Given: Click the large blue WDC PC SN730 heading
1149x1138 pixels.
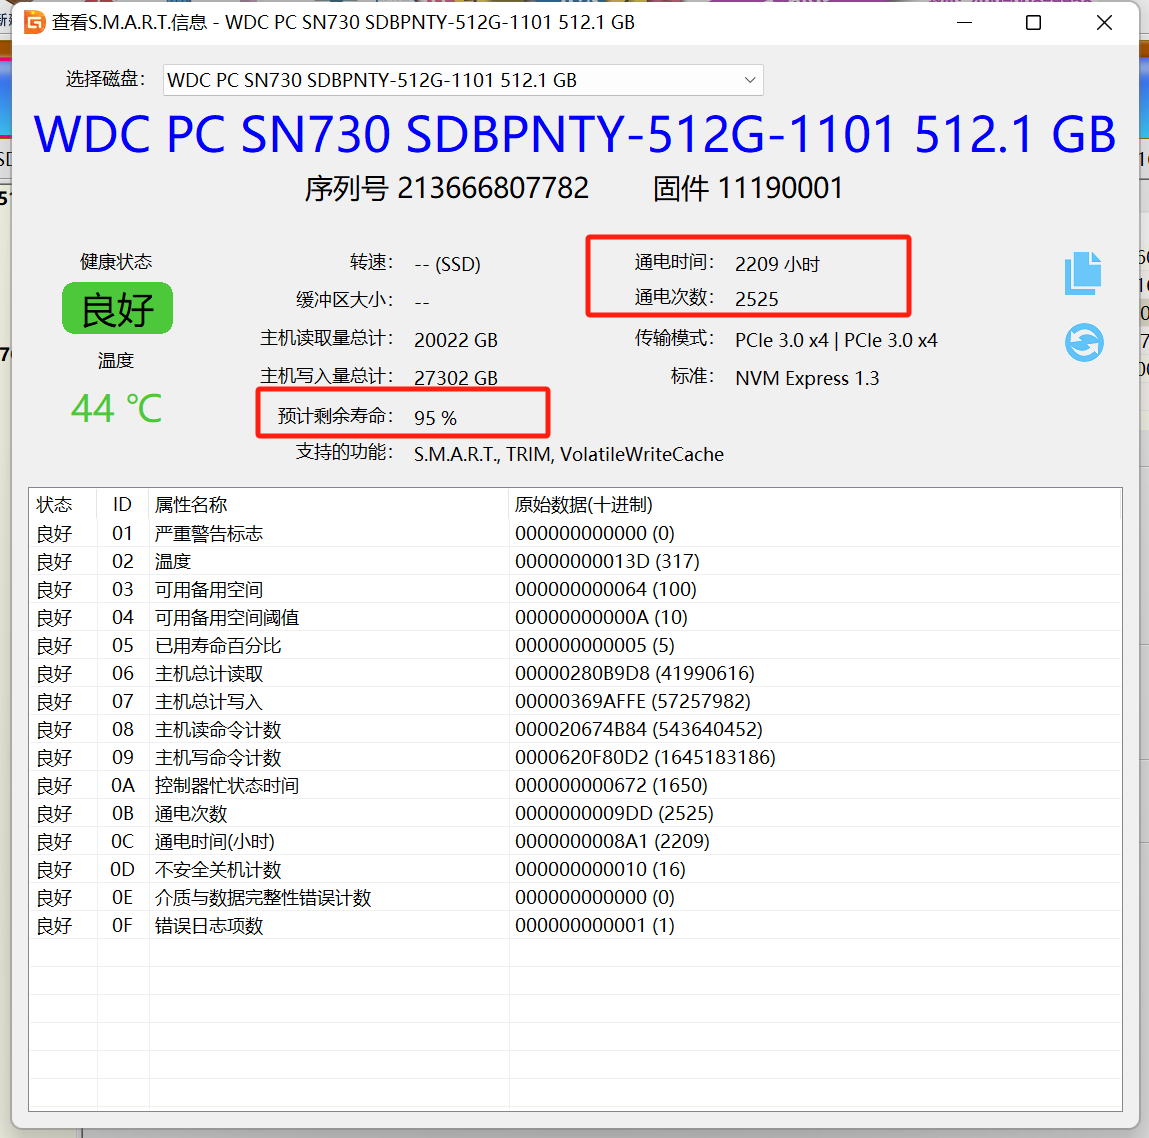Looking at the screenshot, I should click(574, 134).
